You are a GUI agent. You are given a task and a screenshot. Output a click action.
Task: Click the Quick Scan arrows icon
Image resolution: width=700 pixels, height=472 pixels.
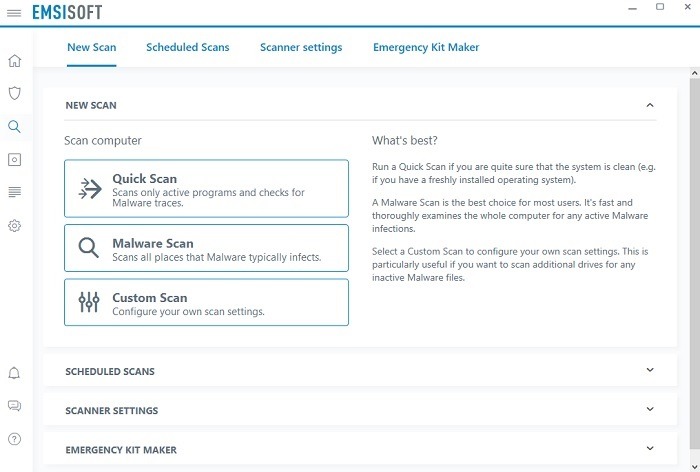coord(90,188)
